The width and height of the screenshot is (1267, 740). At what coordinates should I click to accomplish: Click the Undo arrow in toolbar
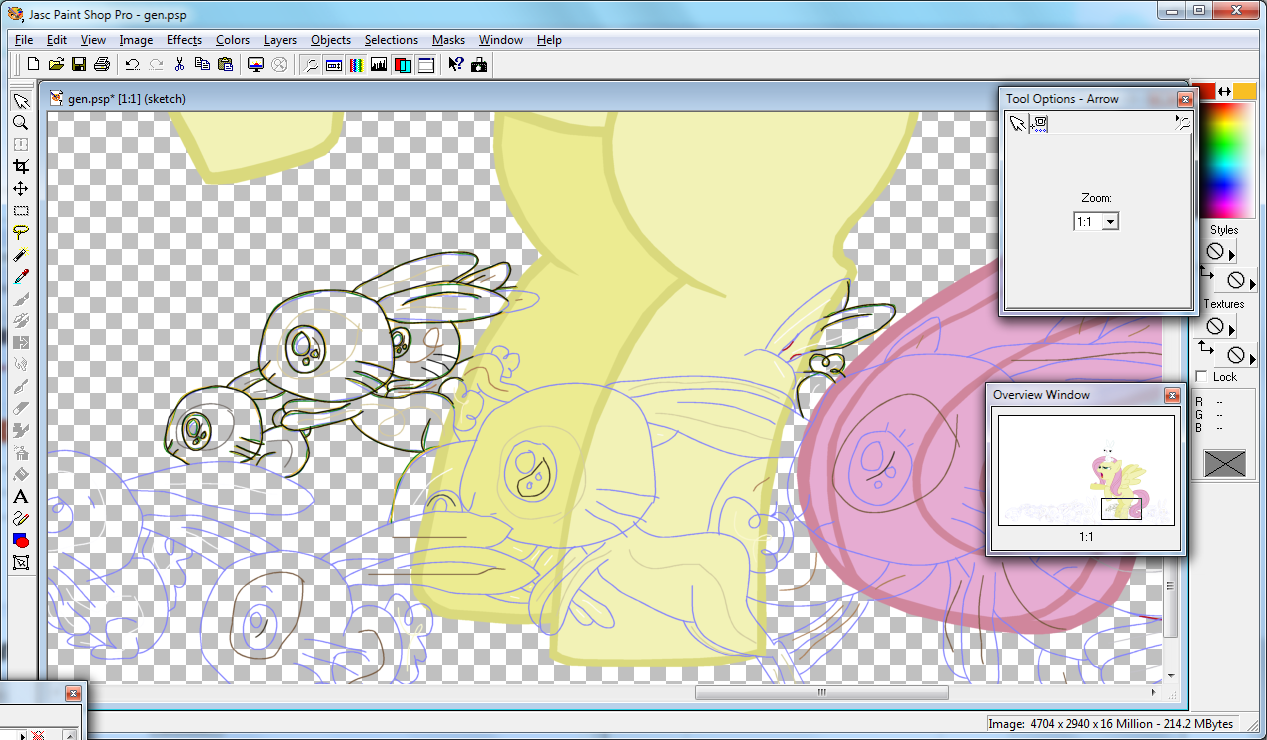coord(132,65)
